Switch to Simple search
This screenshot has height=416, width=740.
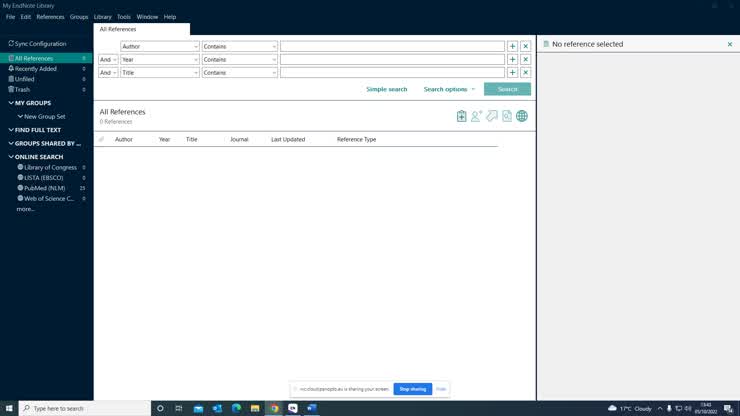(386, 89)
